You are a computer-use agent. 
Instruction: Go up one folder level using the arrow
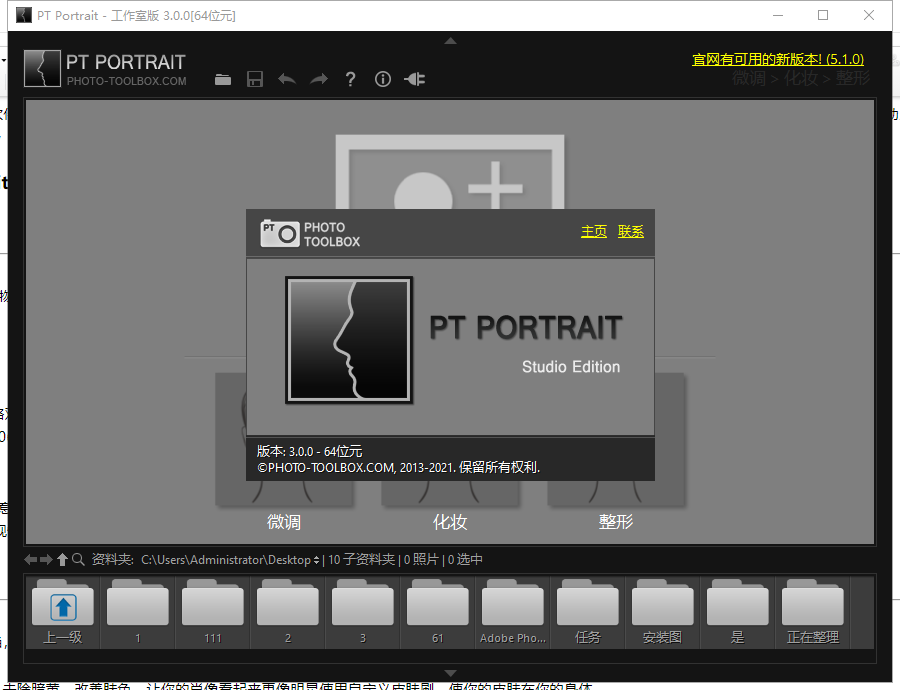tap(63, 559)
